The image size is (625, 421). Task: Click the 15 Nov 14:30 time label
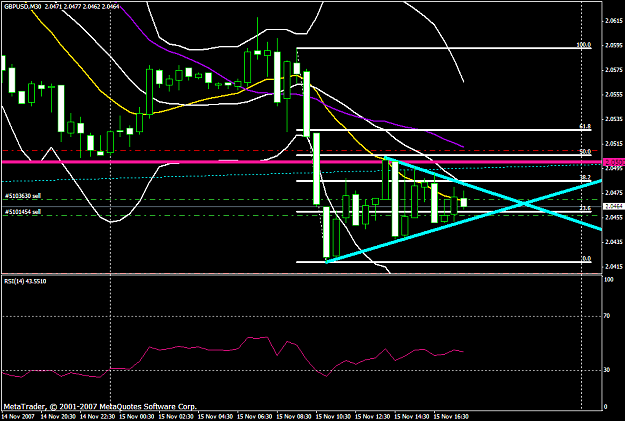click(x=412, y=417)
